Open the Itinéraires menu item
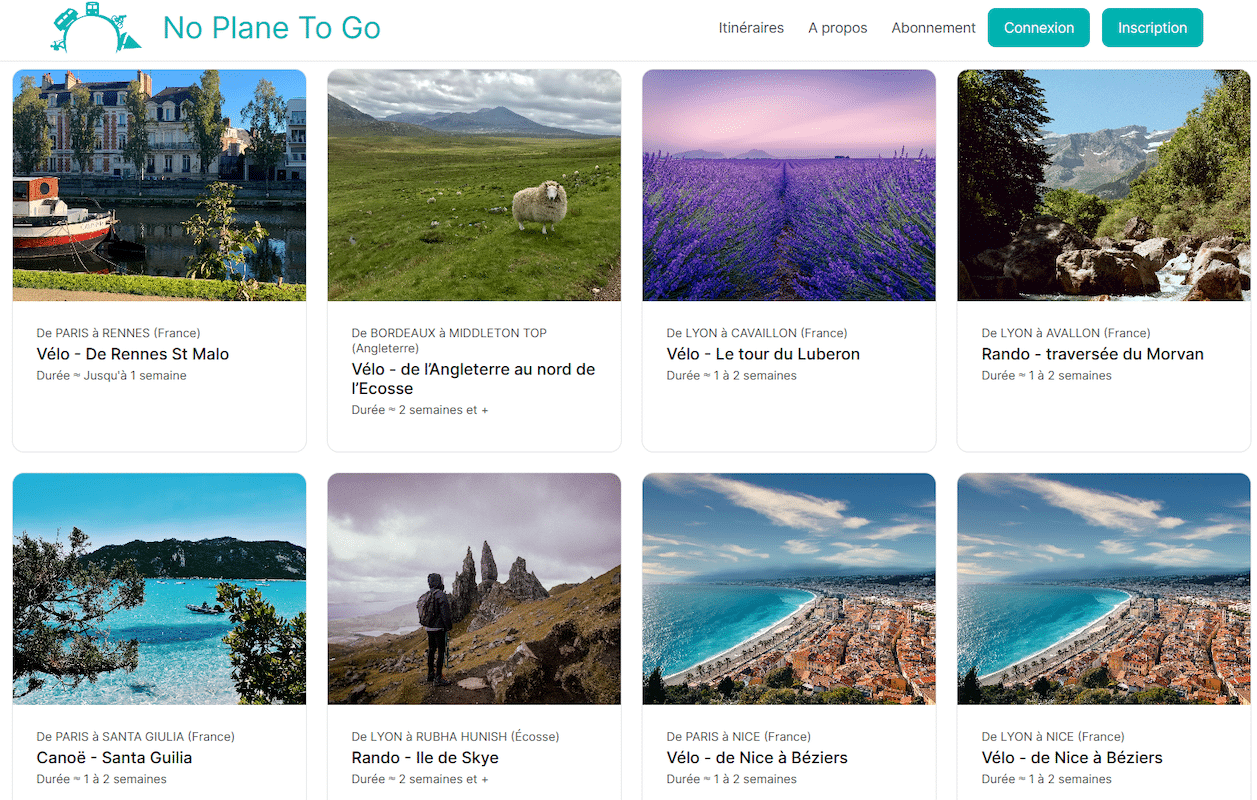The height and width of the screenshot is (800, 1257). (751, 28)
